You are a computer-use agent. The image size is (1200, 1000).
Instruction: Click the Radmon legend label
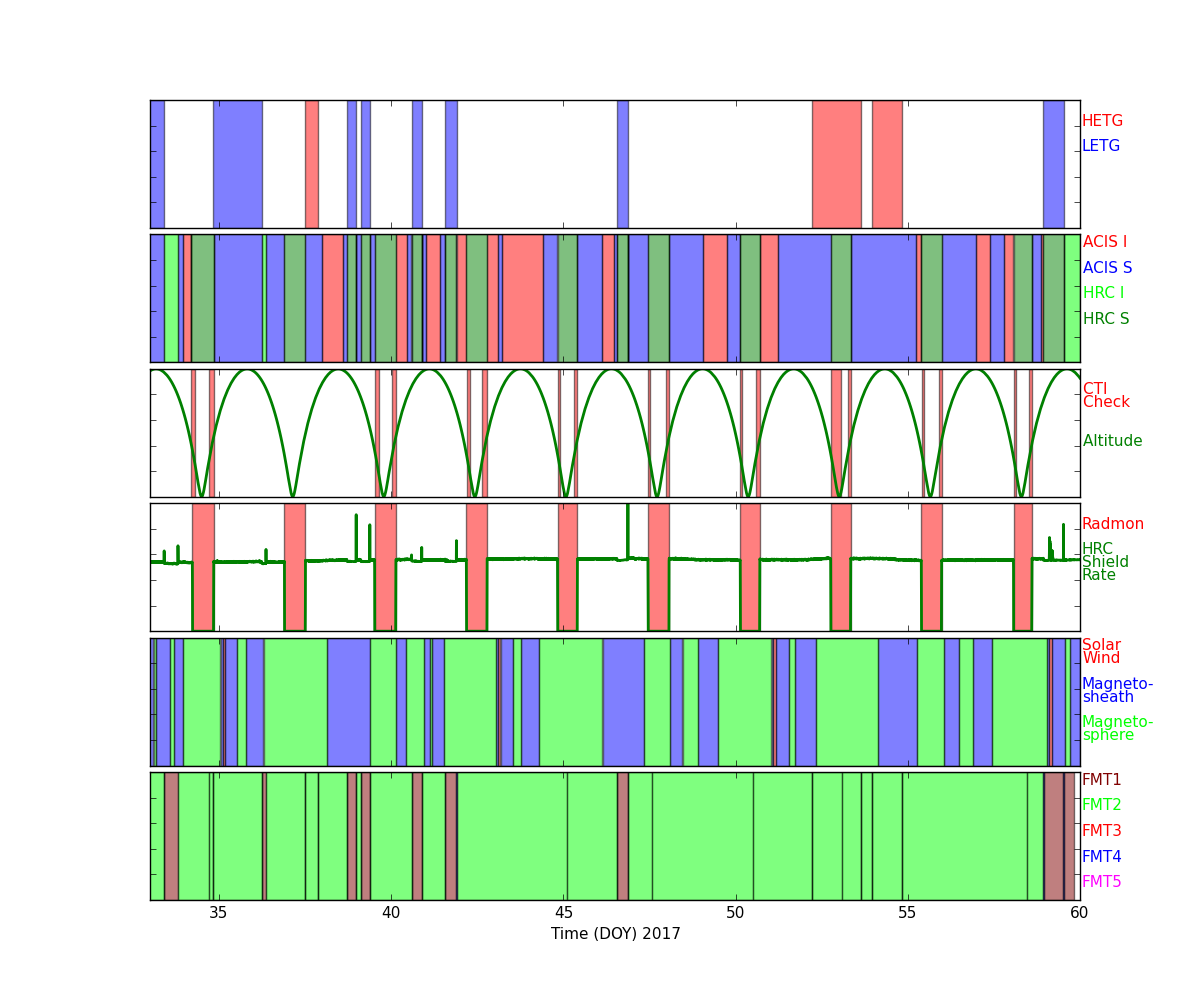coord(1112,524)
